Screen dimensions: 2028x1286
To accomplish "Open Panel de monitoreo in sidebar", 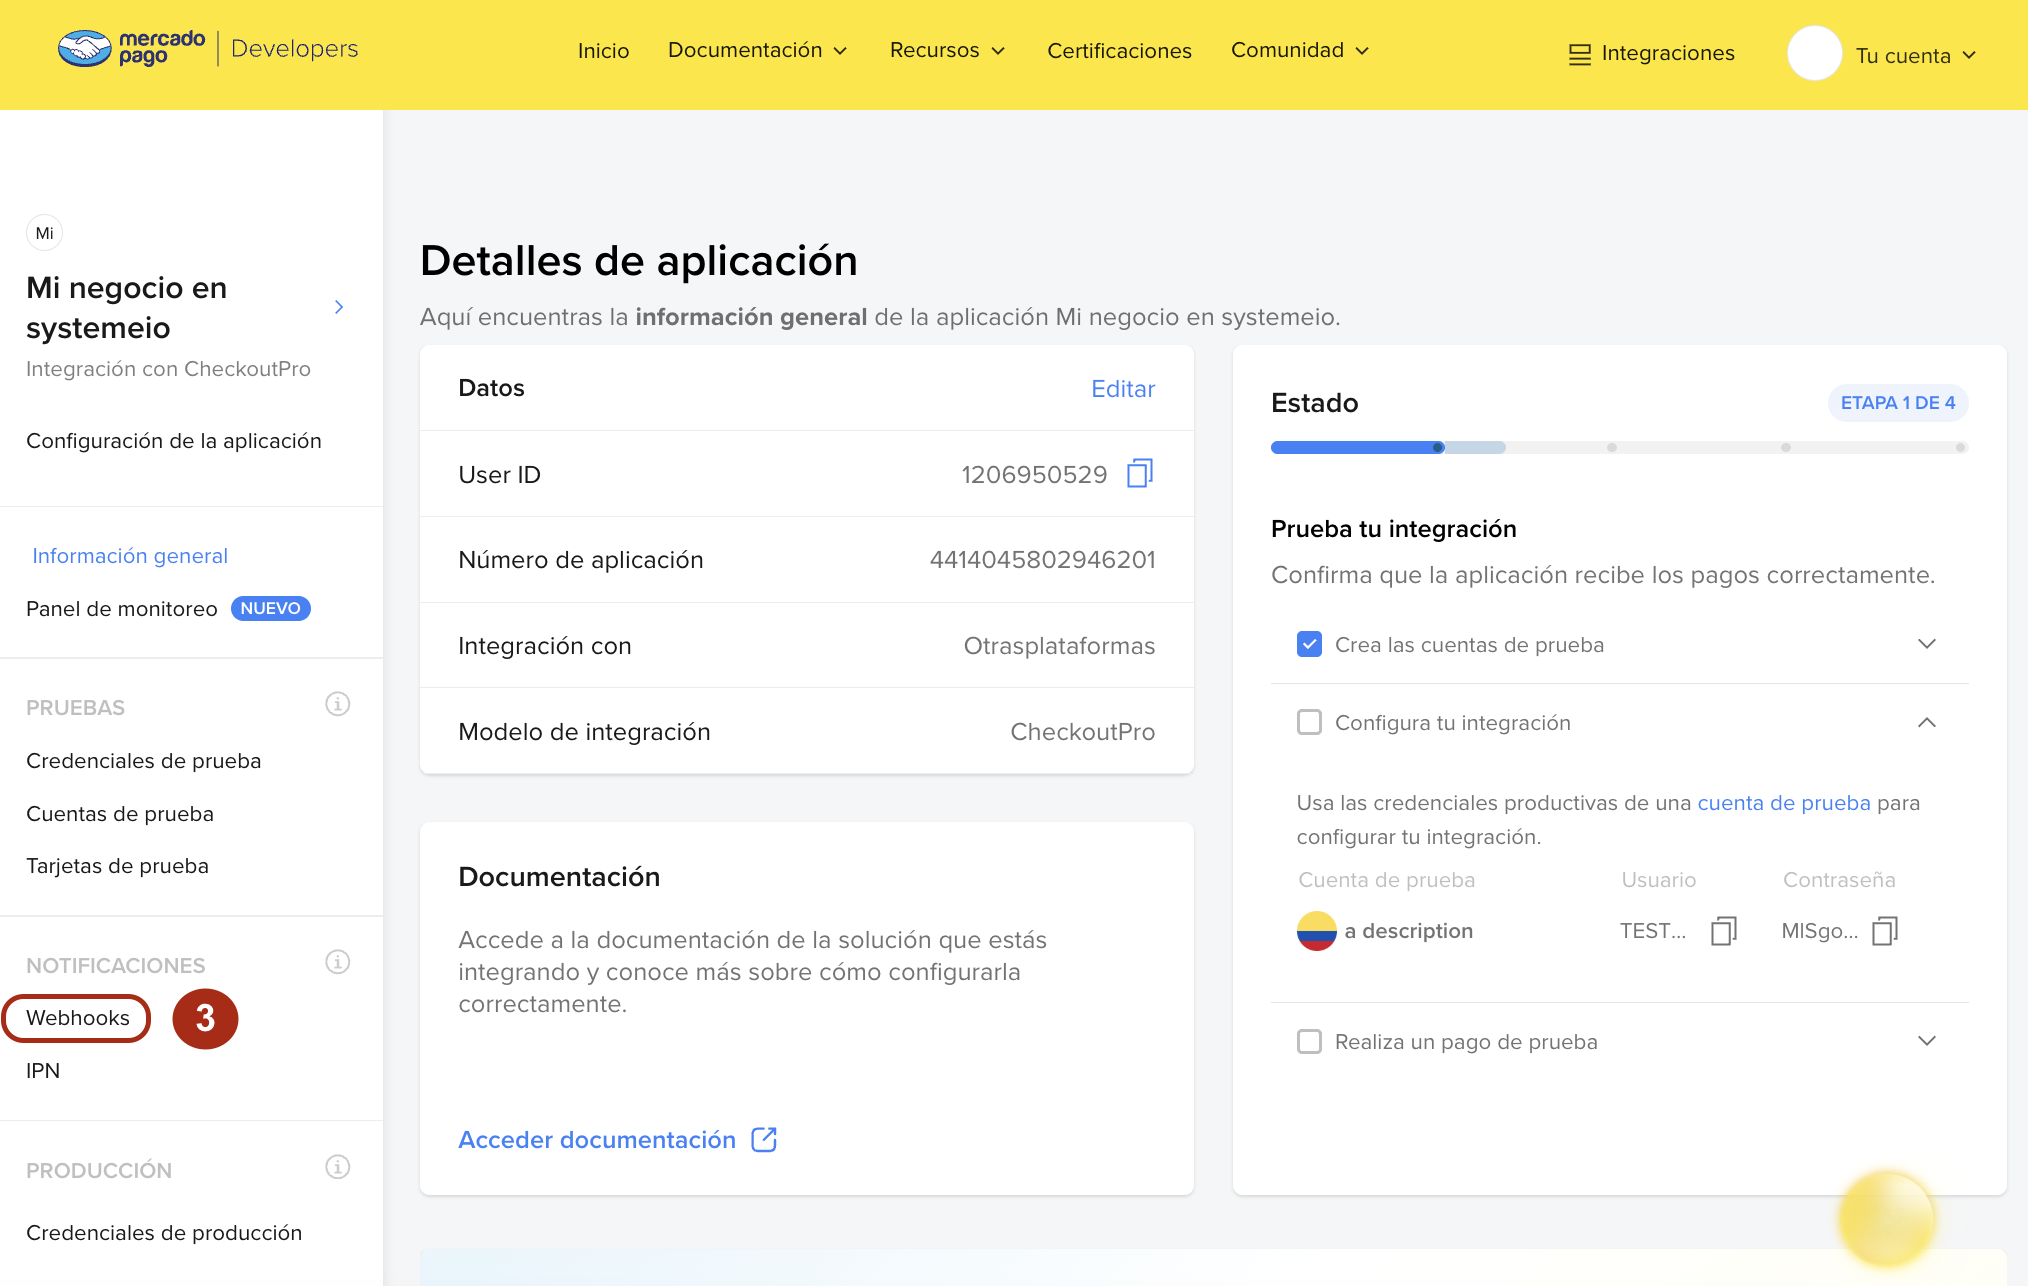I will coord(121,609).
